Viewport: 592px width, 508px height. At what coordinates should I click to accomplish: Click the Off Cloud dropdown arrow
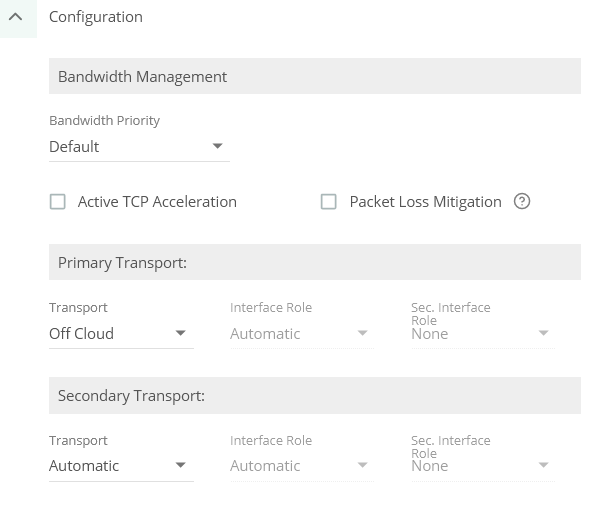181,333
